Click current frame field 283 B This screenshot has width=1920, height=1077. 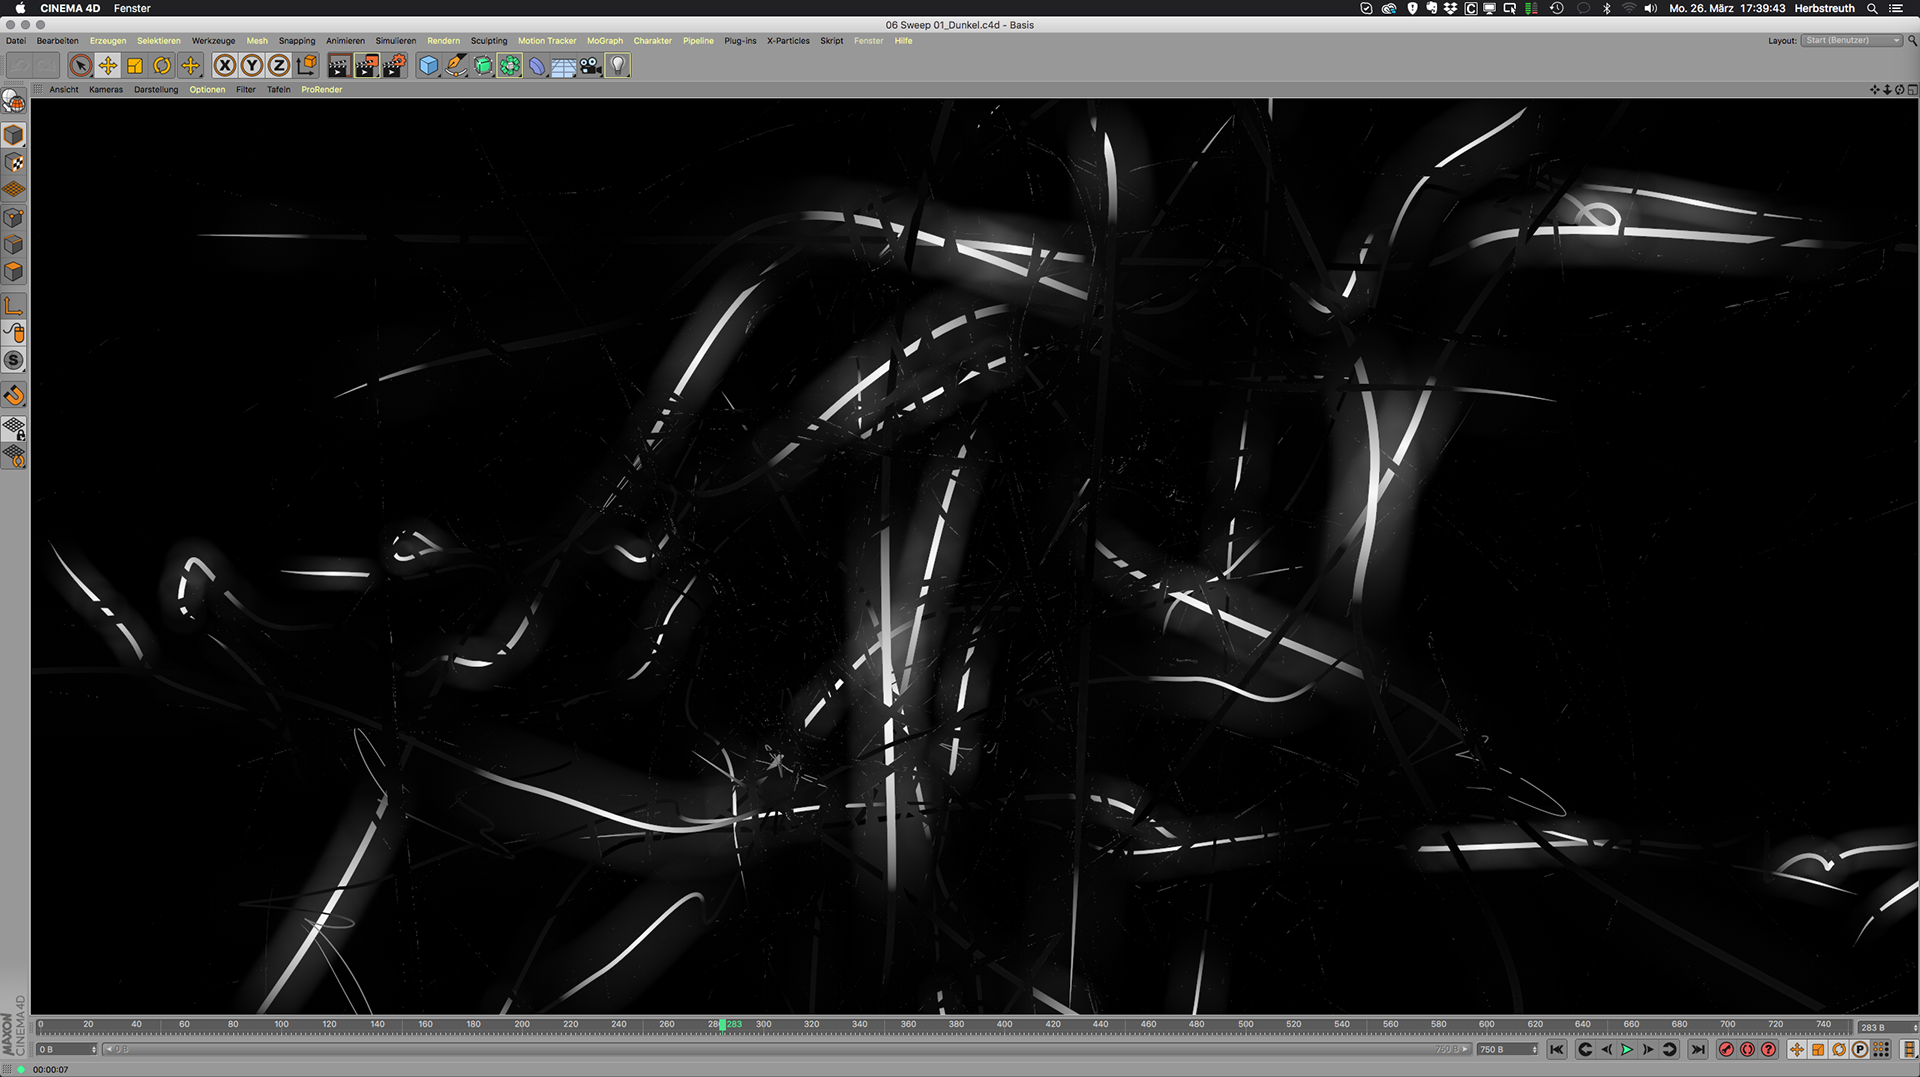click(x=1887, y=1027)
